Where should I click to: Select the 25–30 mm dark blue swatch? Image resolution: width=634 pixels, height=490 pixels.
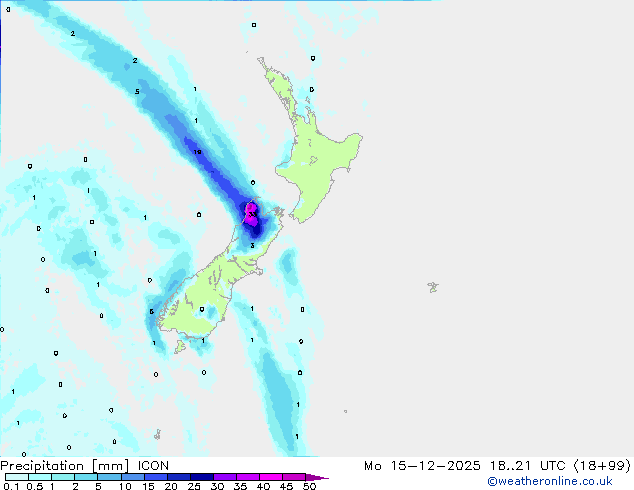point(201,477)
